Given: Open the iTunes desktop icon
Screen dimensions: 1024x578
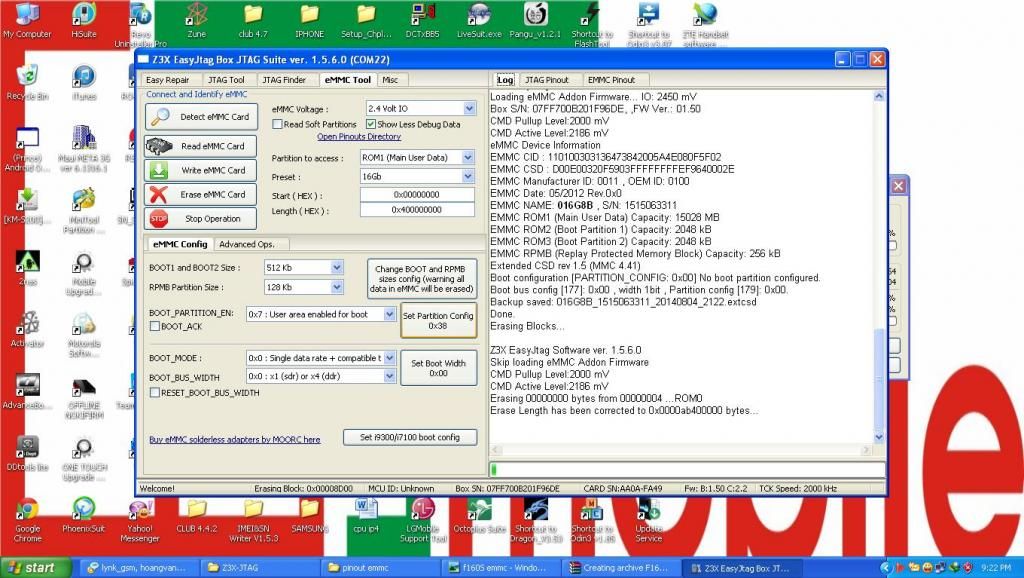Looking at the screenshot, I should pyautogui.click(x=84, y=83).
